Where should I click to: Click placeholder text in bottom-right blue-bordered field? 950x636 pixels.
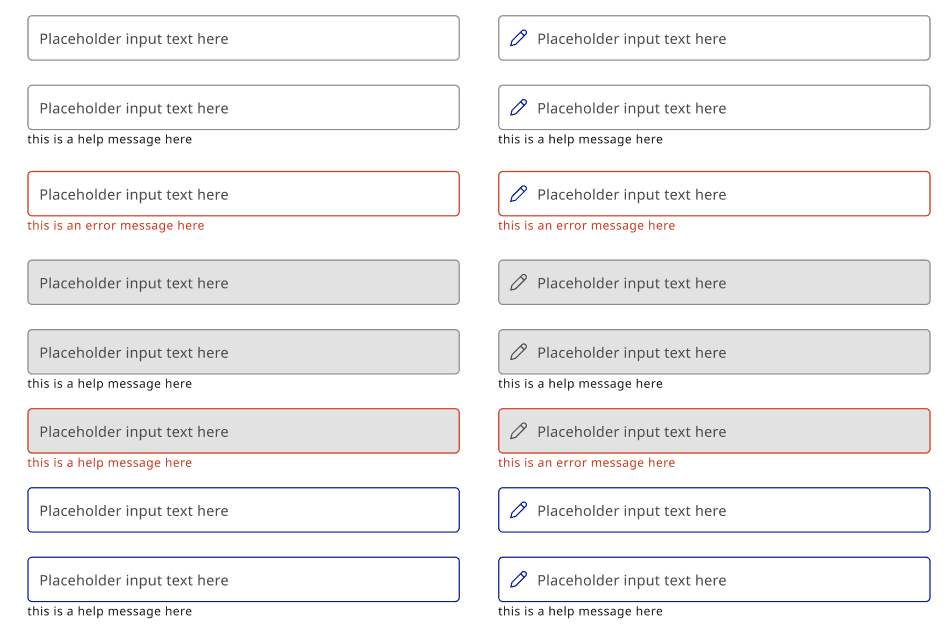pyautogui.click(x=631, y=581)
